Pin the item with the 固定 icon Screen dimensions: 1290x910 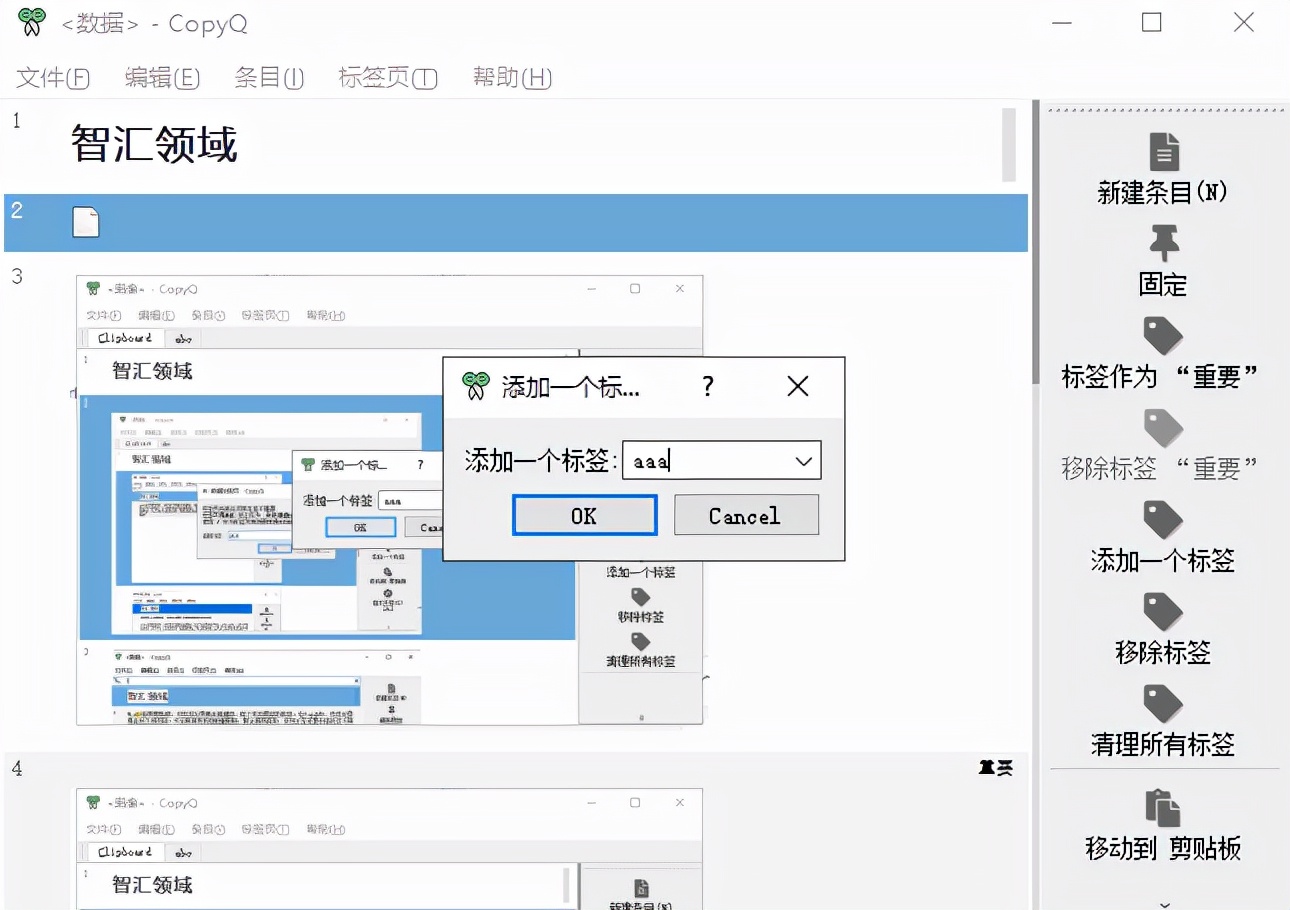pos(1162,243)
